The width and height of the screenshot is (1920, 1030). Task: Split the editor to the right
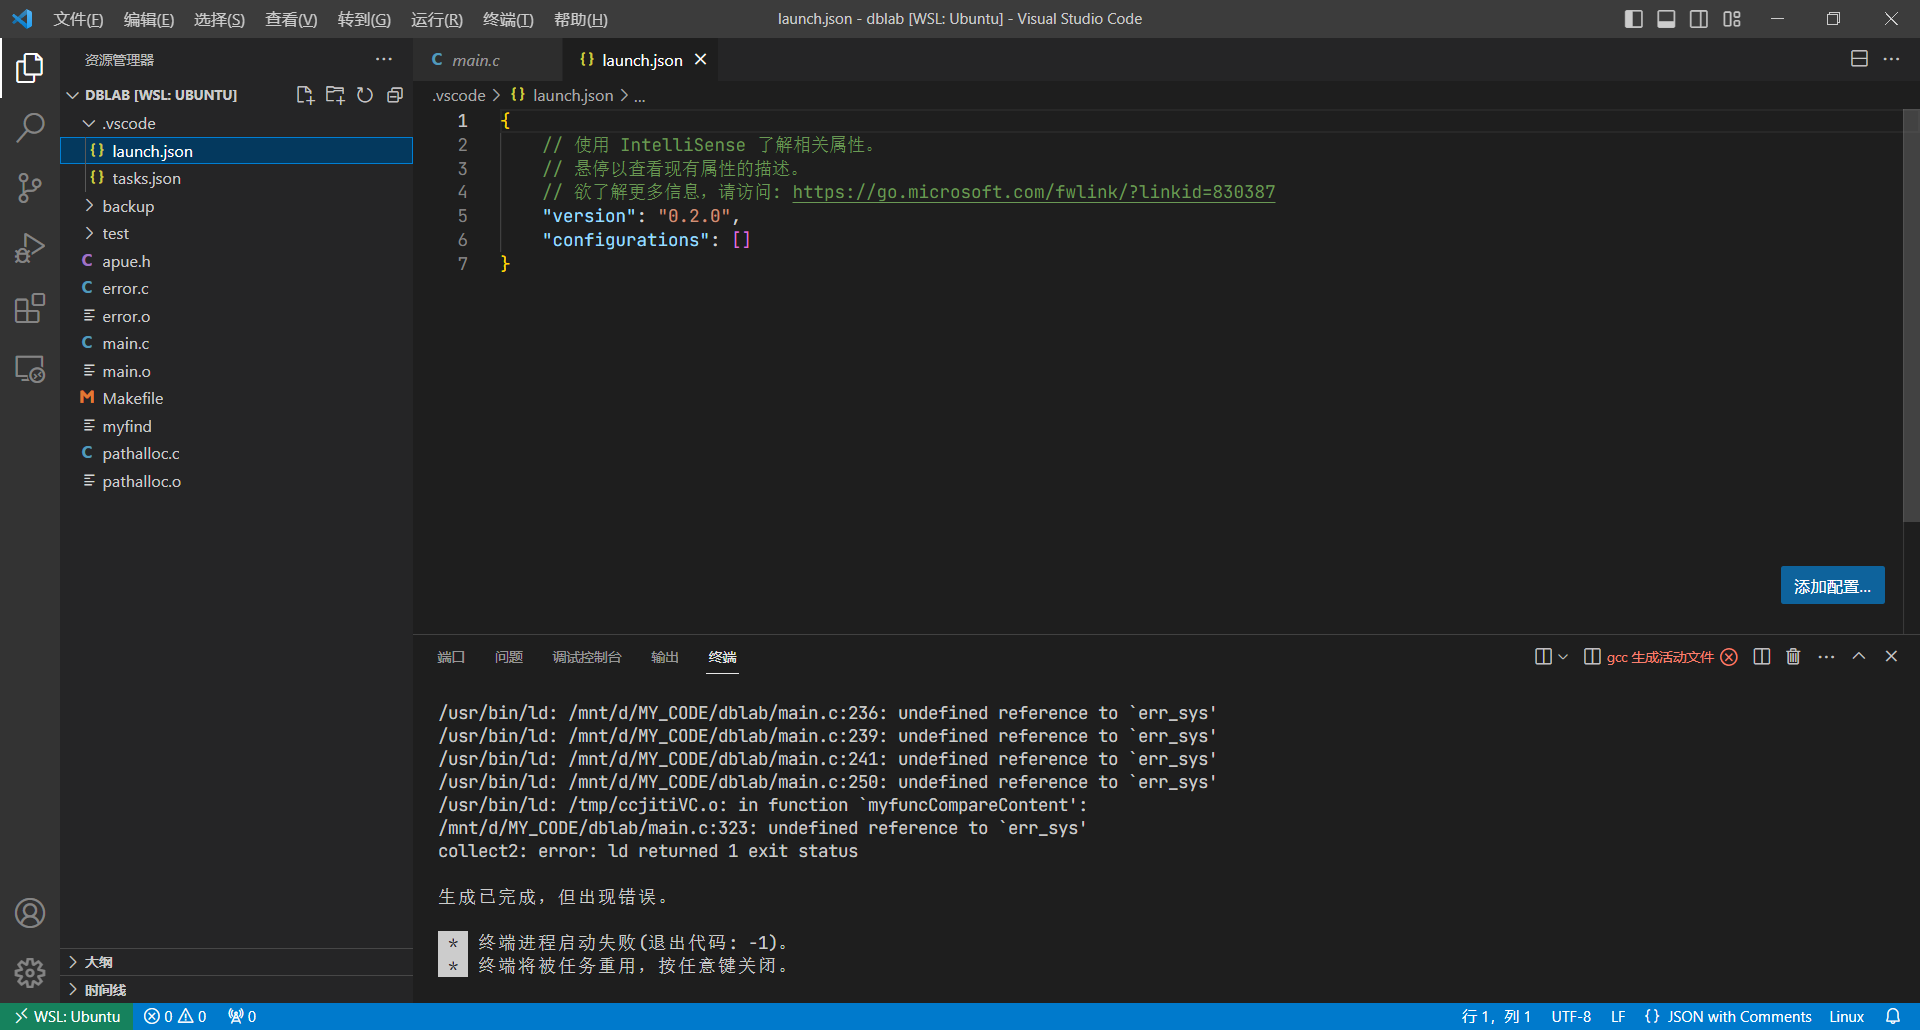tap(1859, 59)
